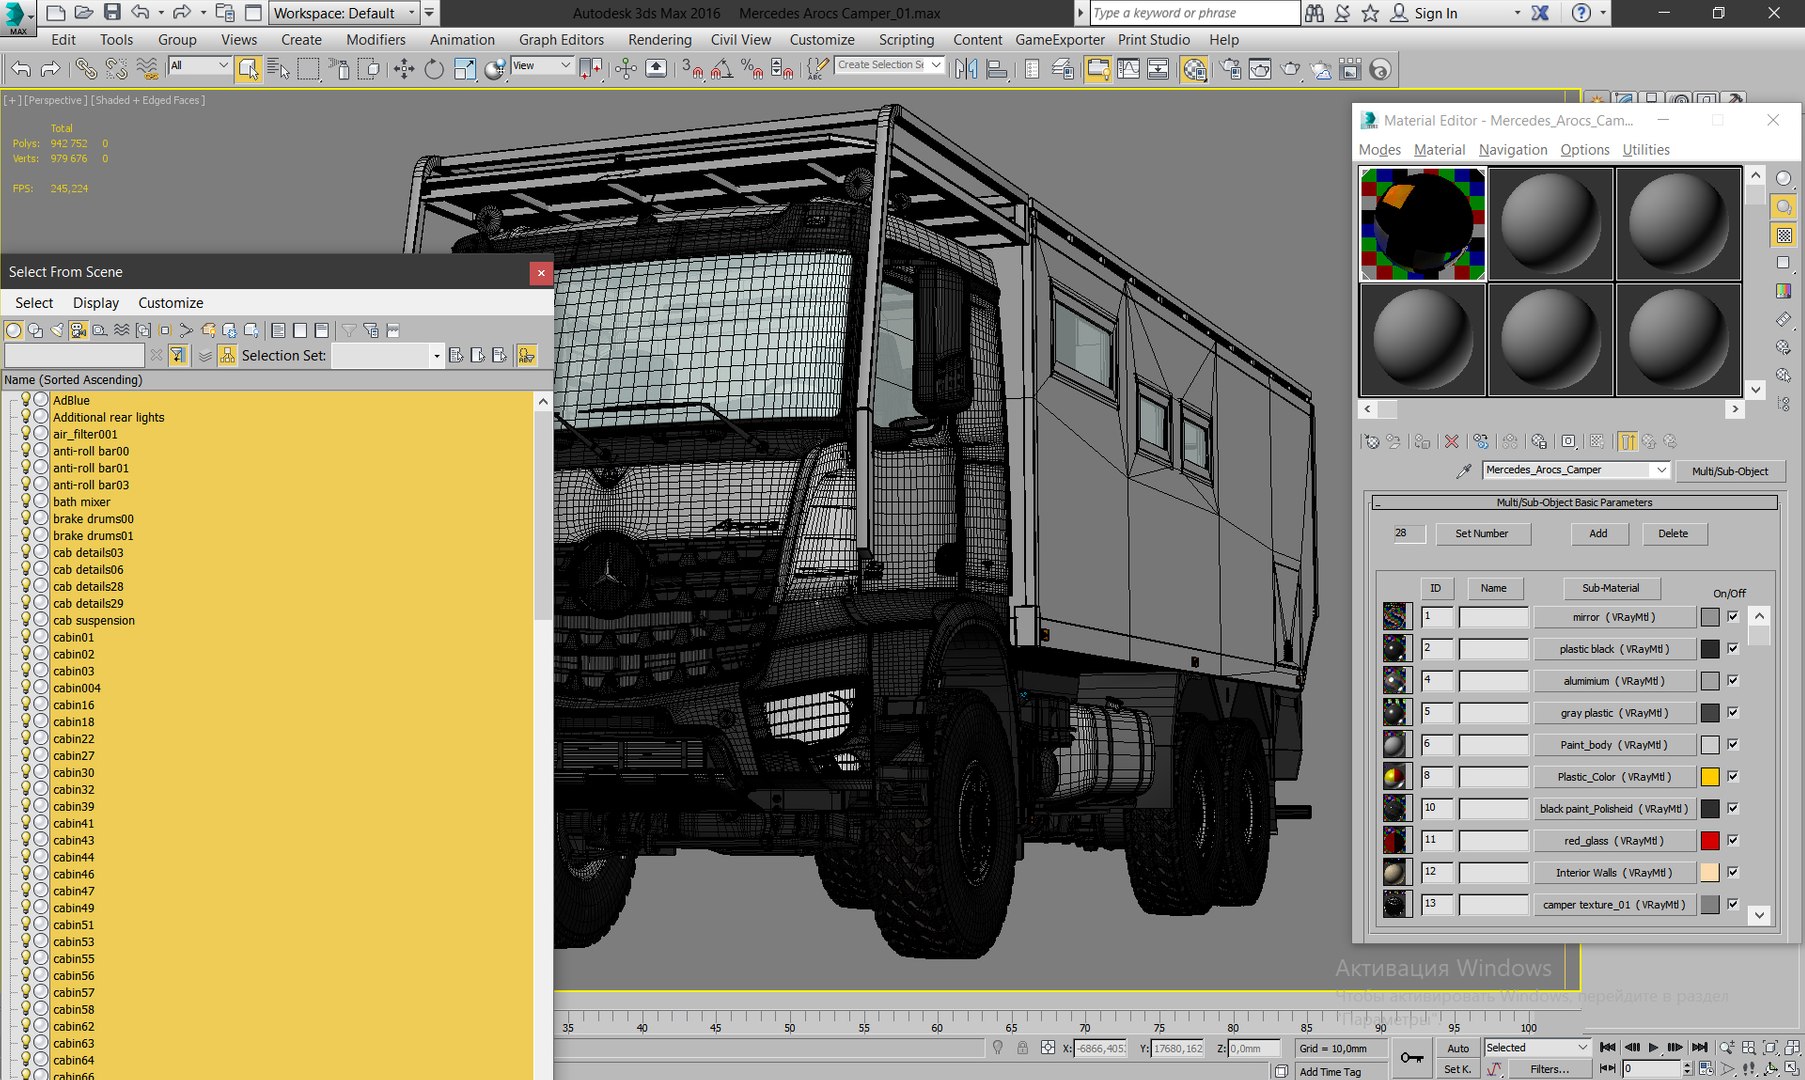Screen dimensions: 1805x1080
Task: Toggle visibility bulb for AdBlue object
Action: tap(26, 400)
